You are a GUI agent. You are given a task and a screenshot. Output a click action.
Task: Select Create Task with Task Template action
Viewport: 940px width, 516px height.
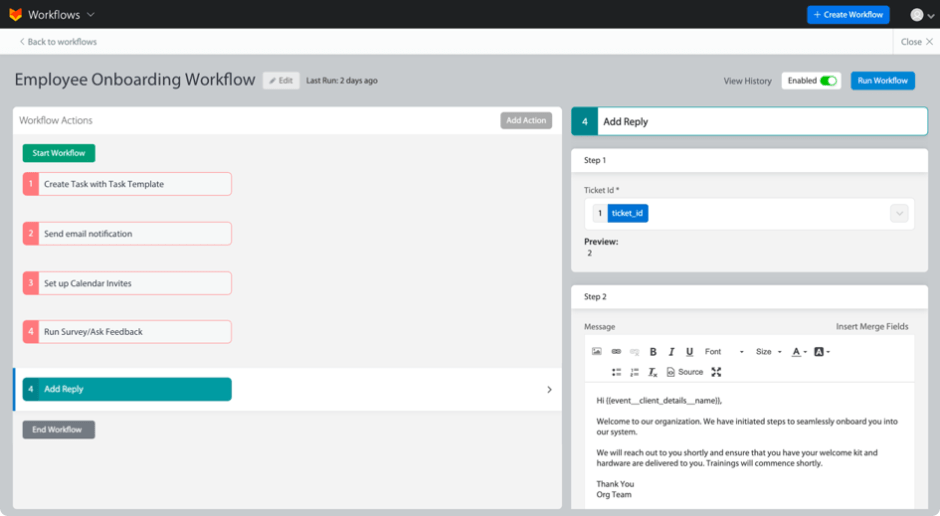(127, 184)
